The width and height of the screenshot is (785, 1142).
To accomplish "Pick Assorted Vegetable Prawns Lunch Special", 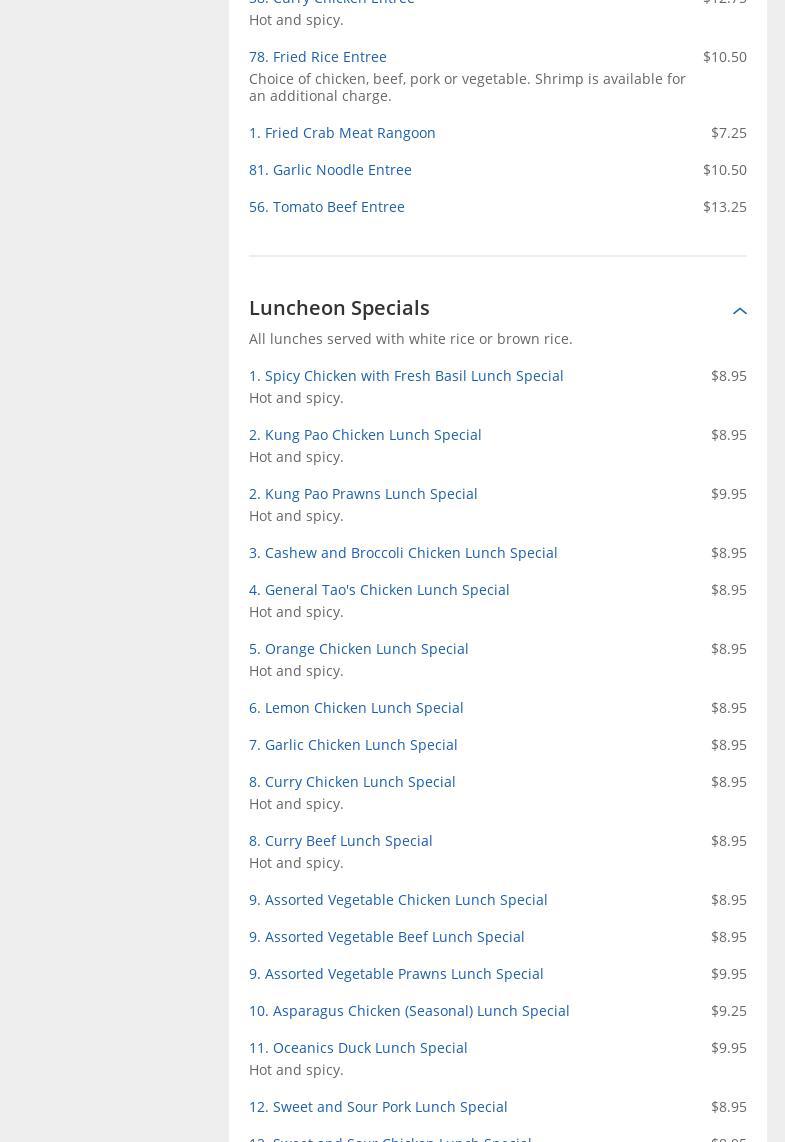I will click(396, 974).
